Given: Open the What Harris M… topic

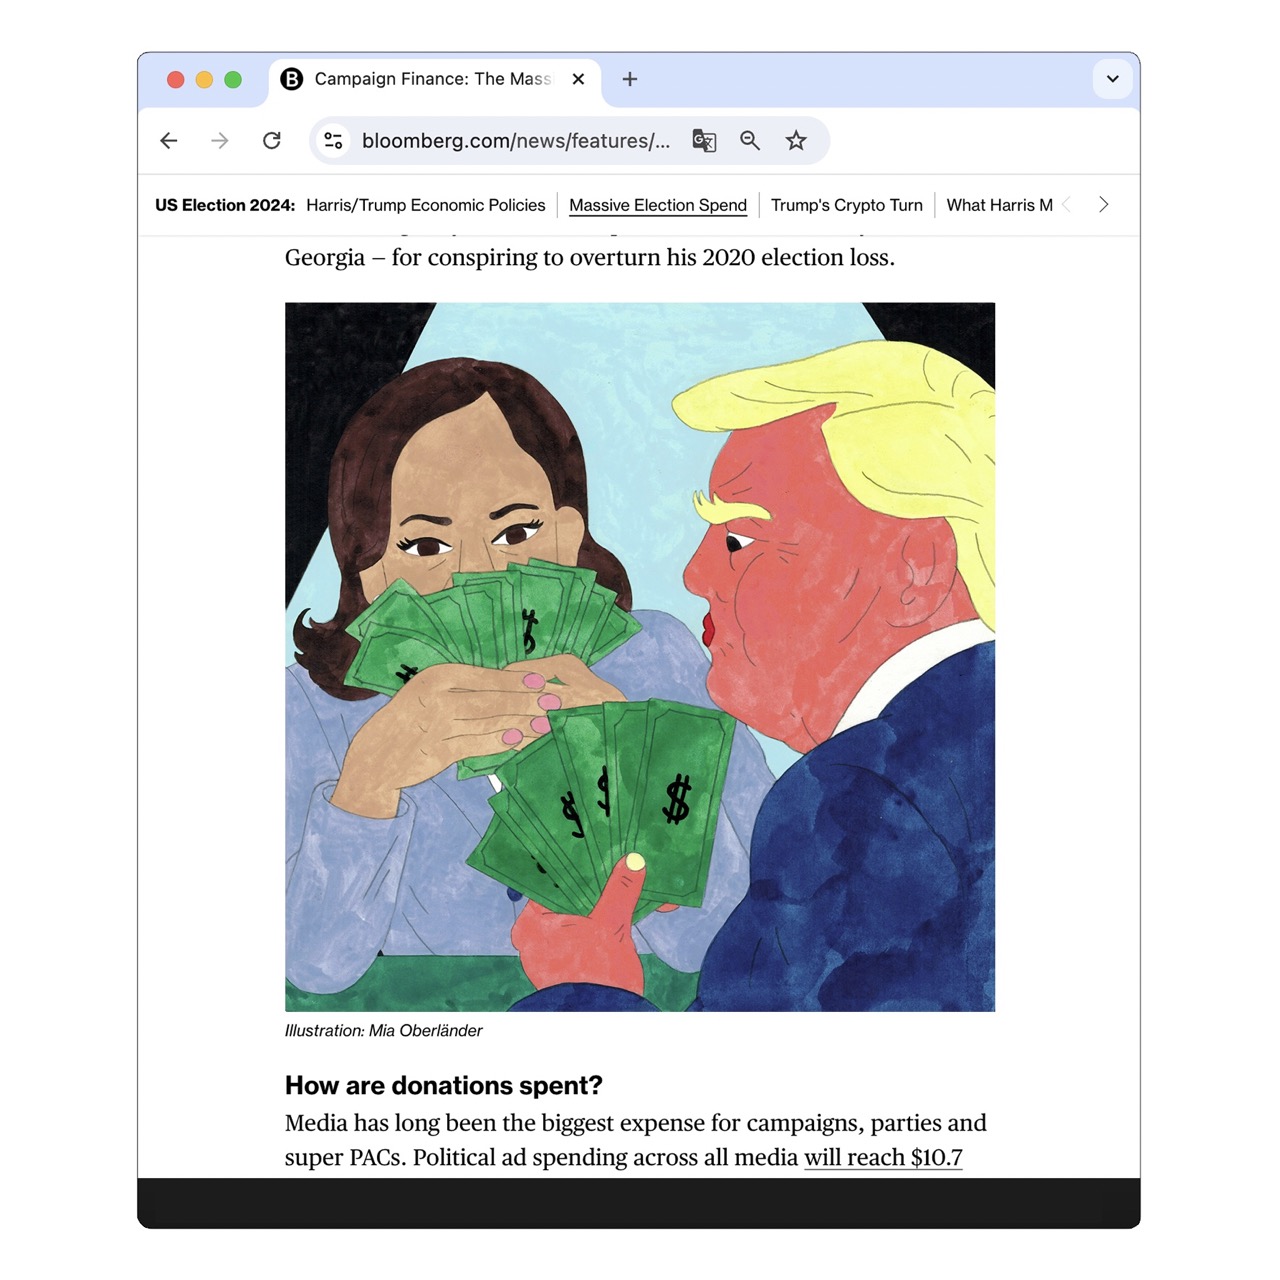Looking at the screenshot, I should click(1000, 205).
